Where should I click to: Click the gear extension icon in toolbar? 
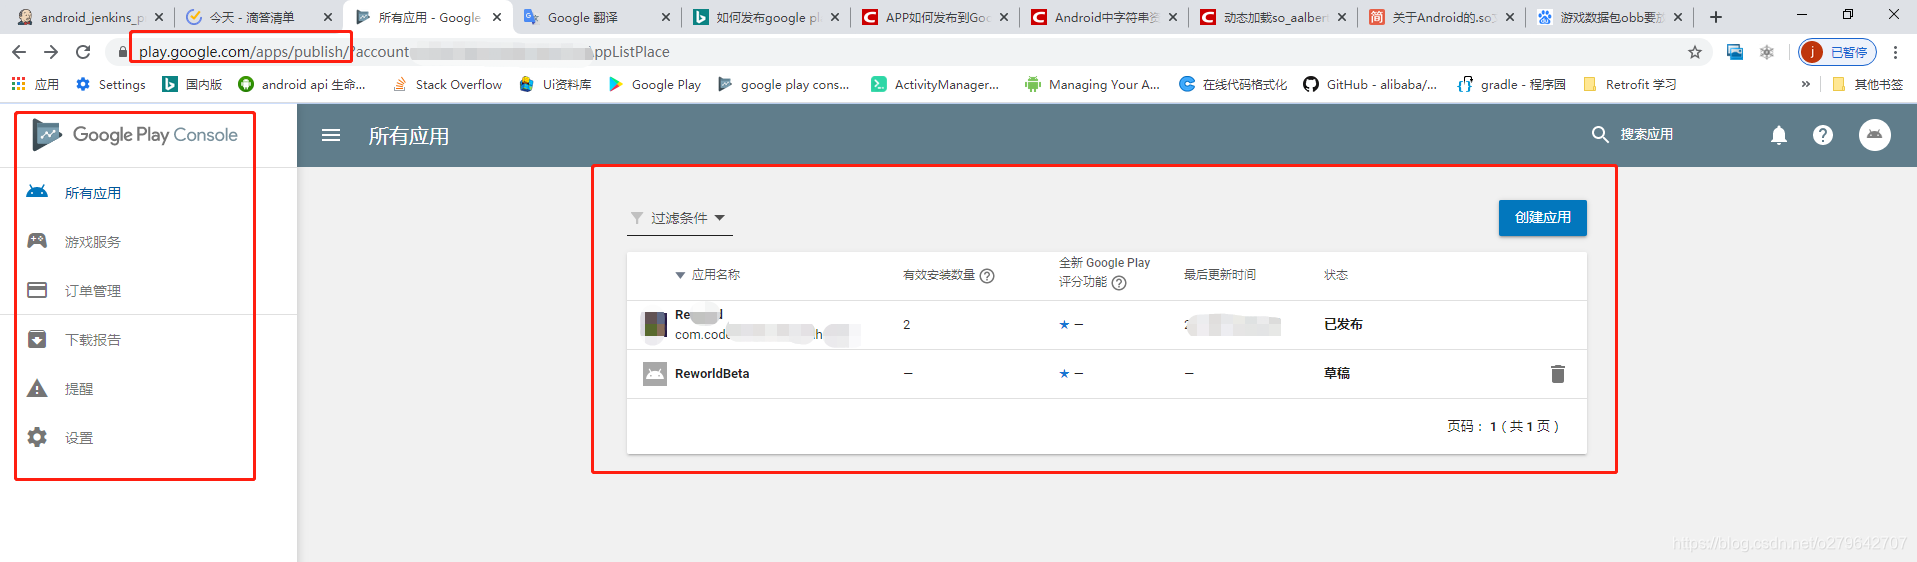(x=1767, y=52)
